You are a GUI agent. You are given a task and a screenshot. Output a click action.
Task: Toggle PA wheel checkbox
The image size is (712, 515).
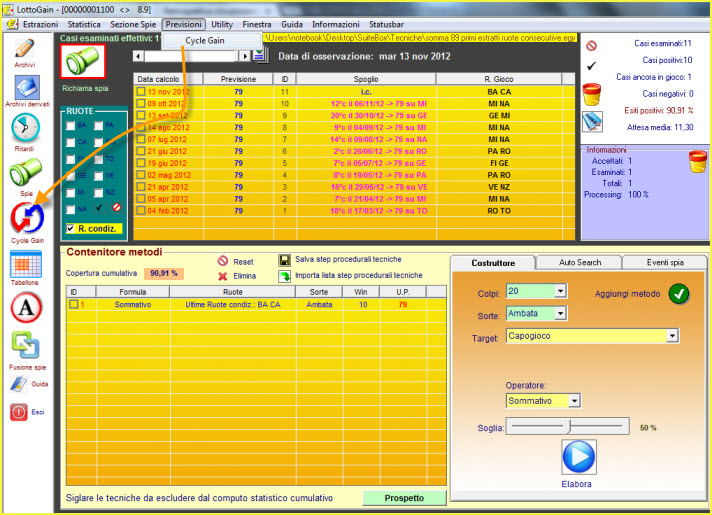point(99,125)
